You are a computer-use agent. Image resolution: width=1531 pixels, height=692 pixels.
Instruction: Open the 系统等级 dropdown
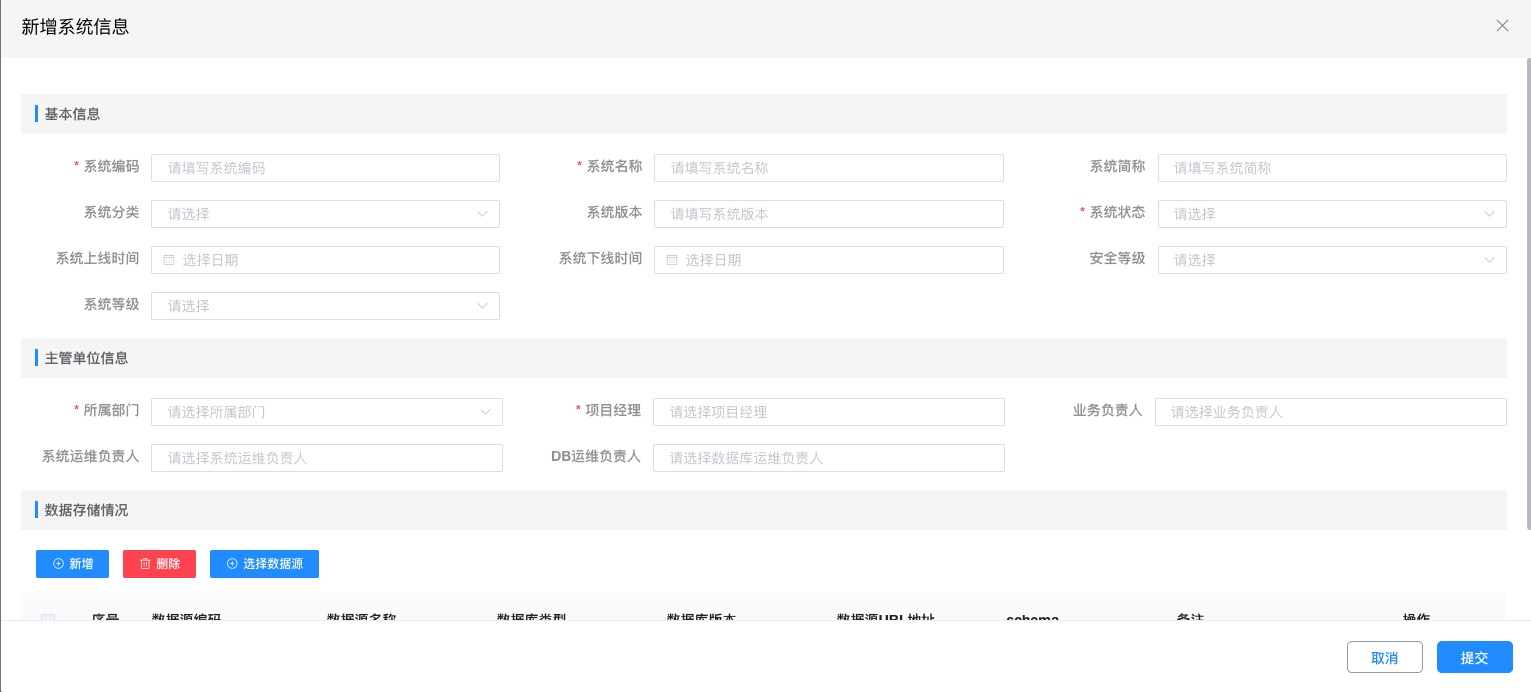(325, 306)
